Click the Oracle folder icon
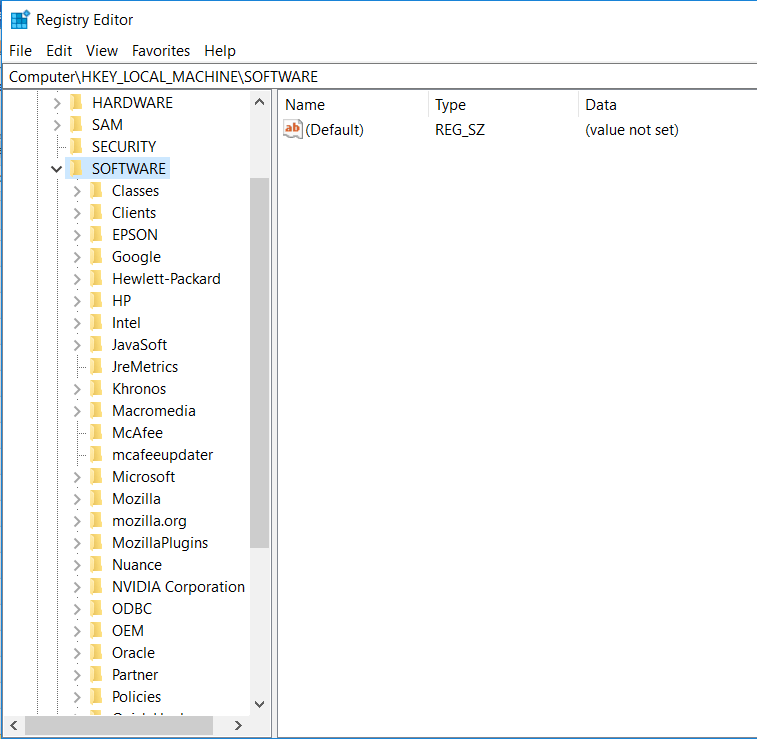 point(97,653)
